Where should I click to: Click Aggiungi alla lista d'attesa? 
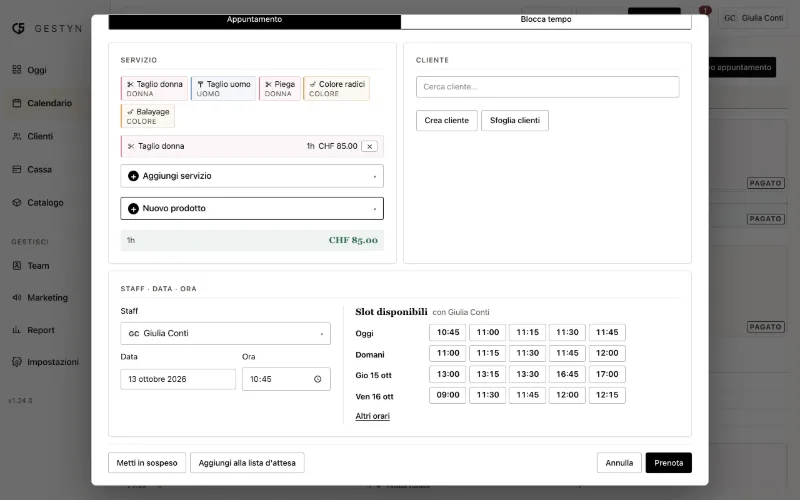tap(247, 463)
